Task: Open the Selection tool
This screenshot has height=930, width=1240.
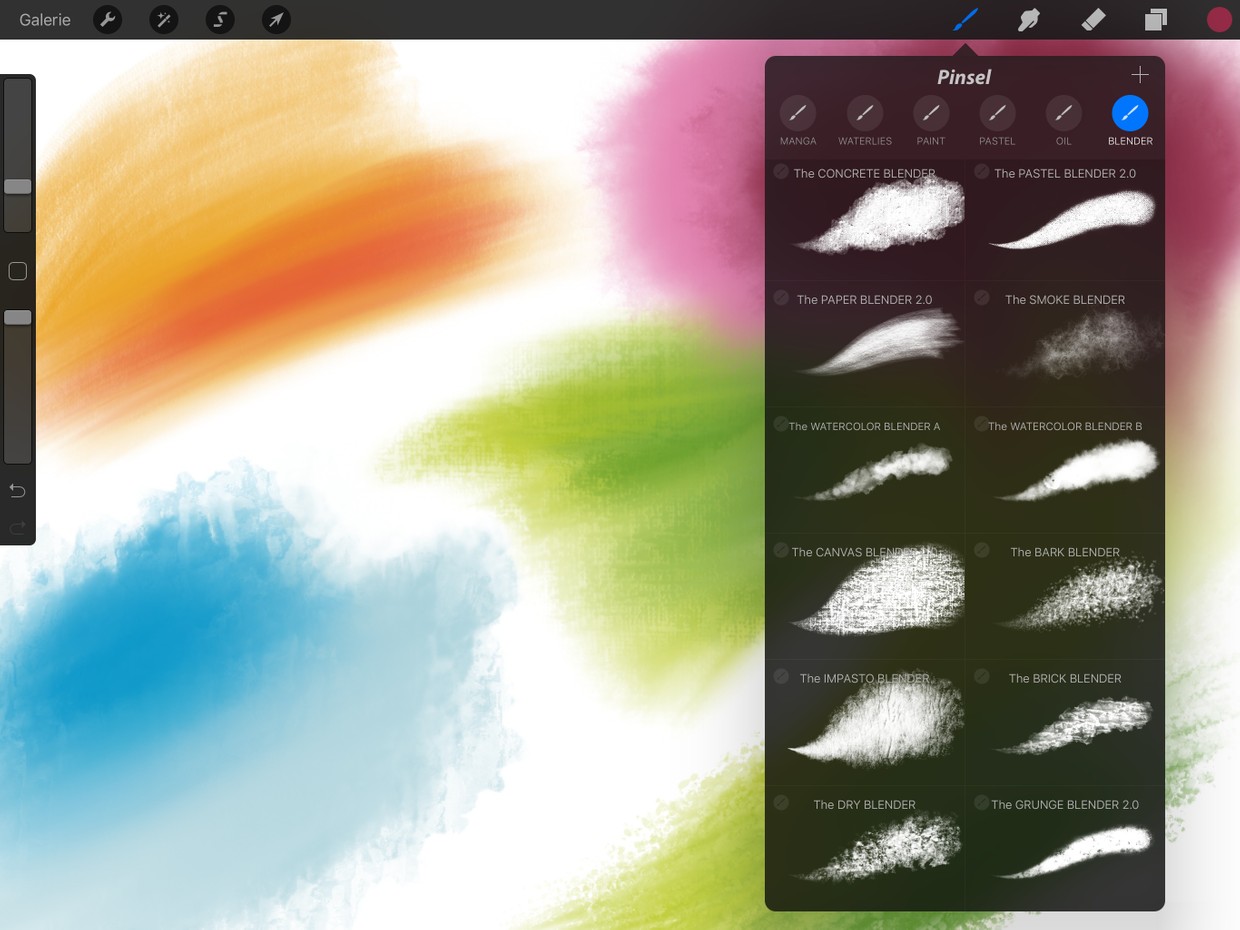Action: (x=220, y=19)
